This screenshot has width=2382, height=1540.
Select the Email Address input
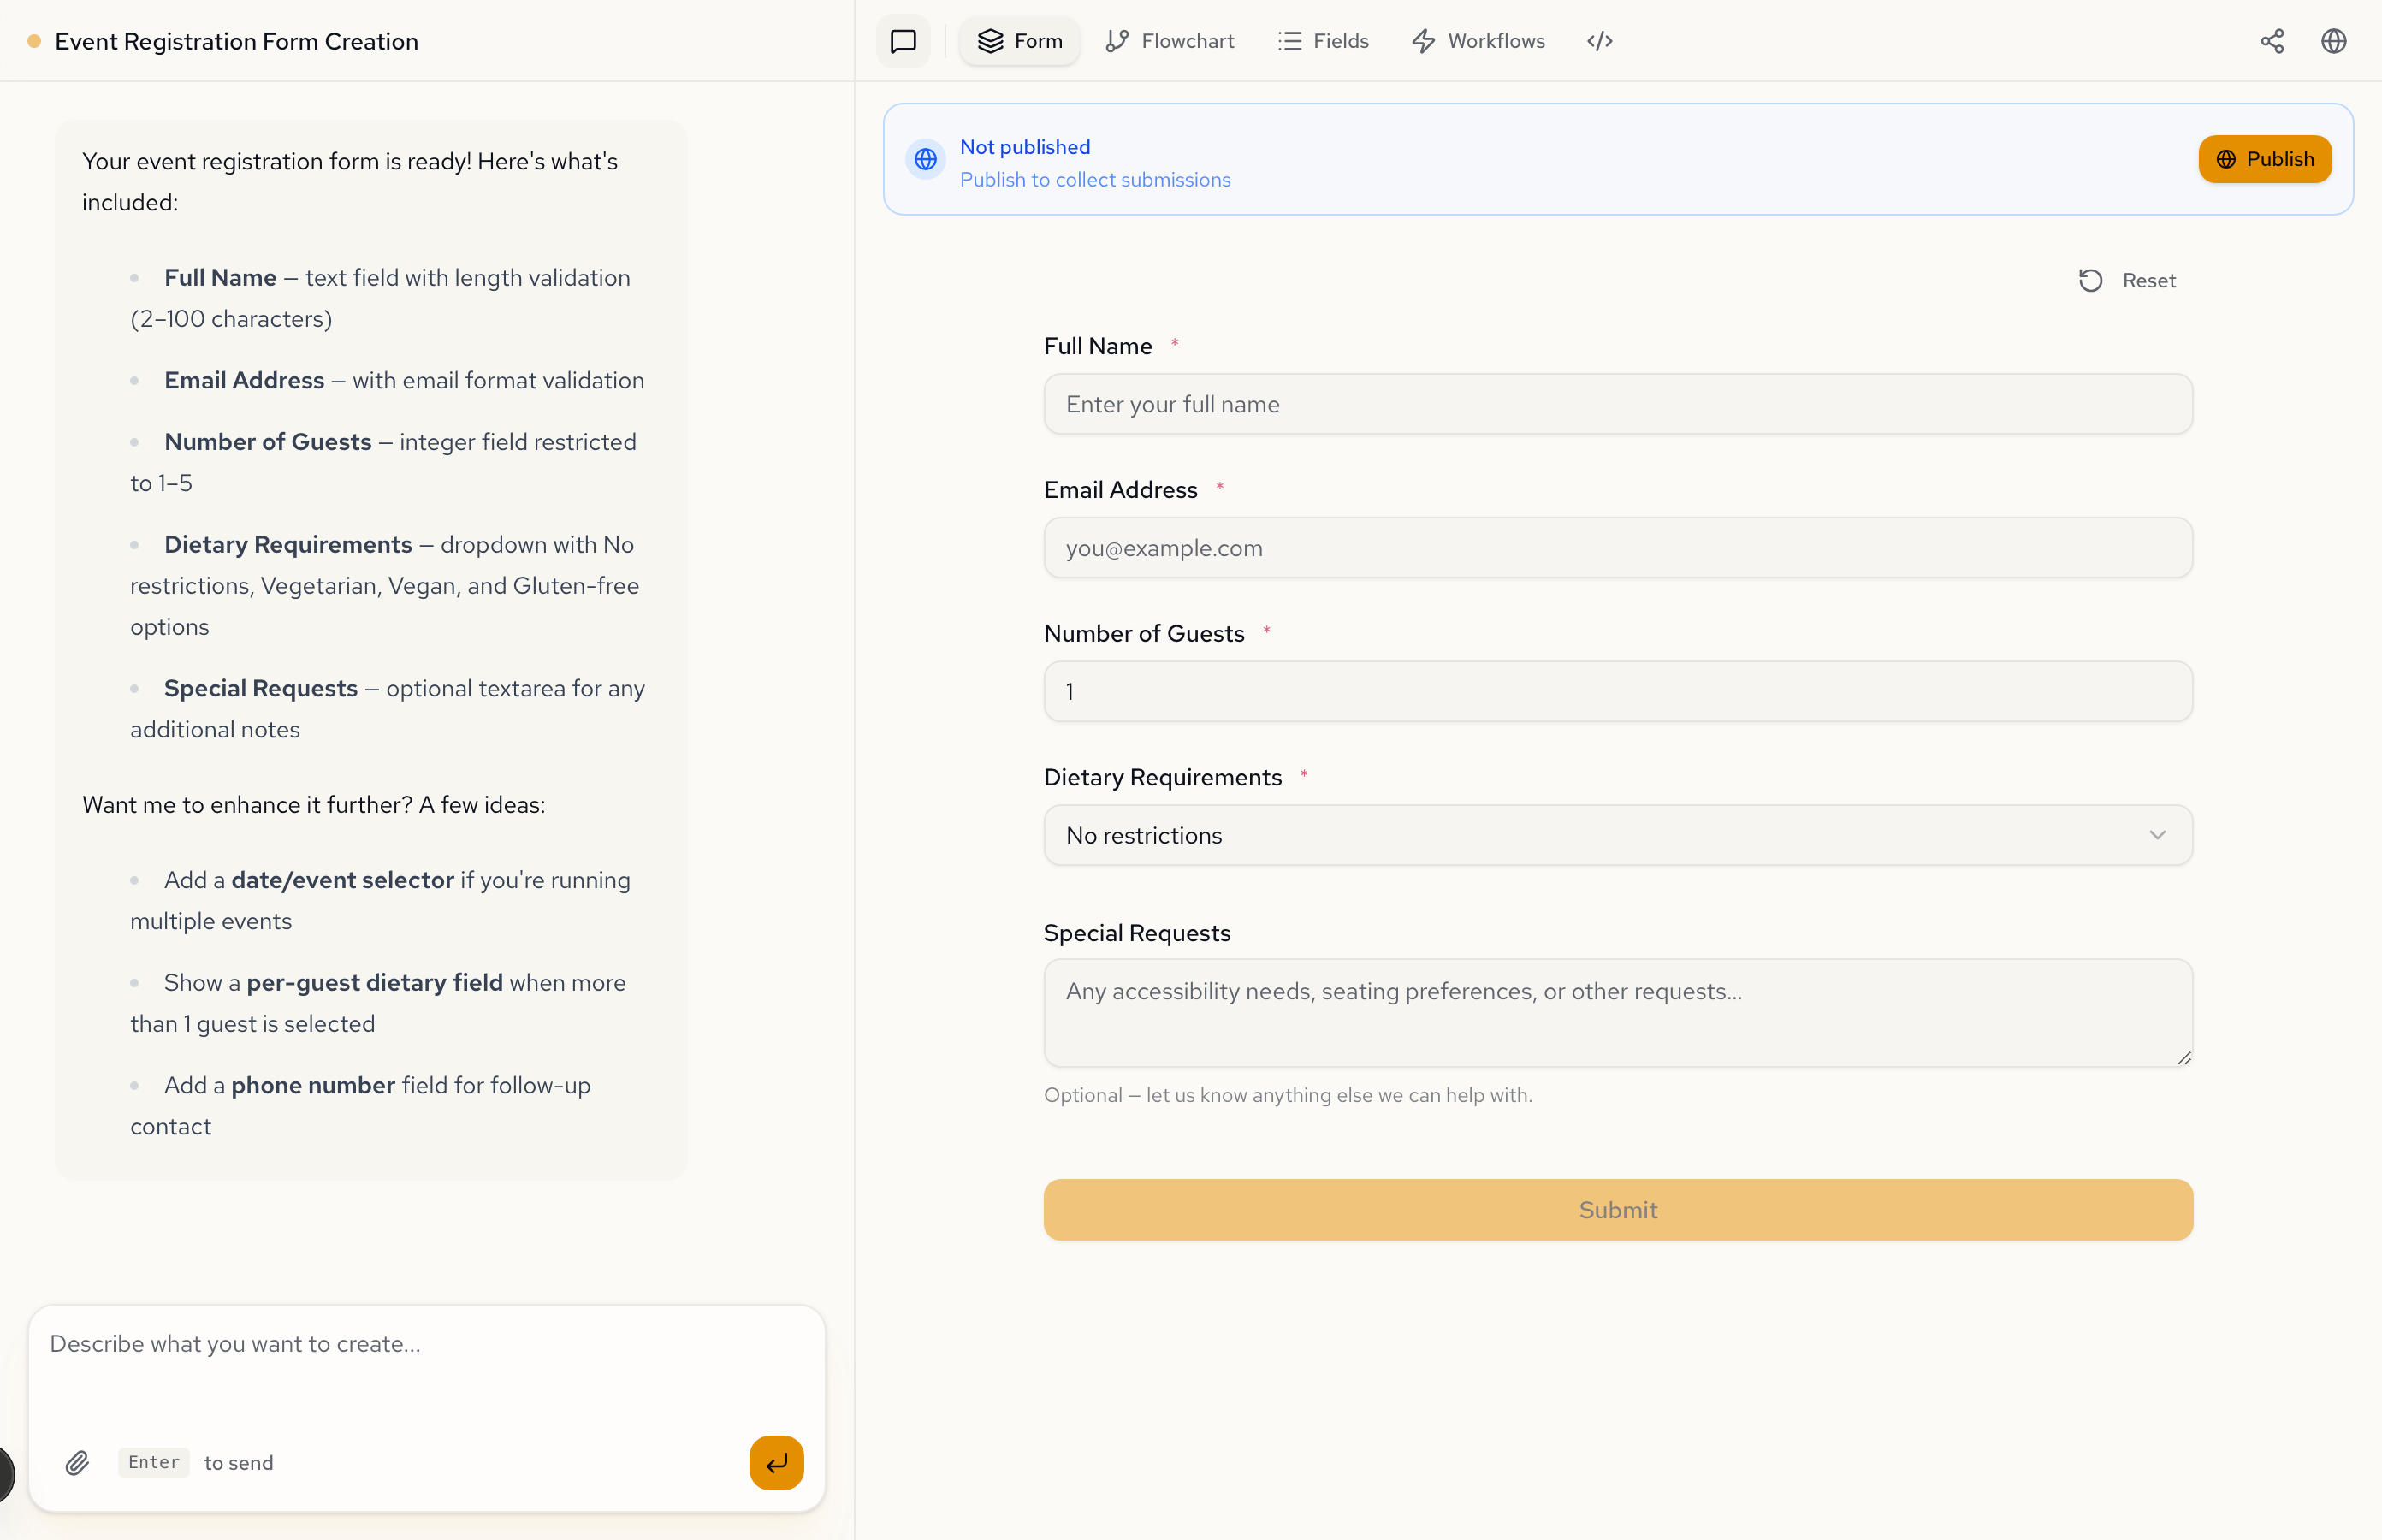(1616, 547)
